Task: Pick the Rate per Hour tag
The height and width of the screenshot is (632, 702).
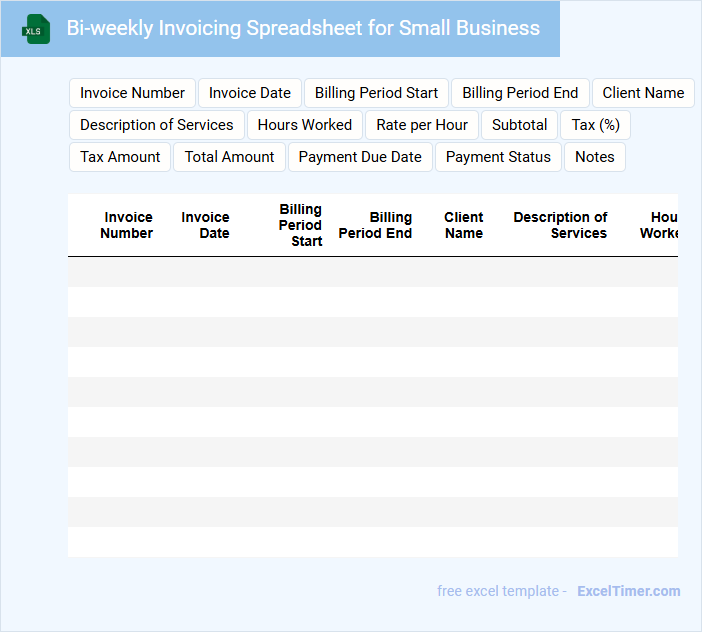Action: pos(422,125)
